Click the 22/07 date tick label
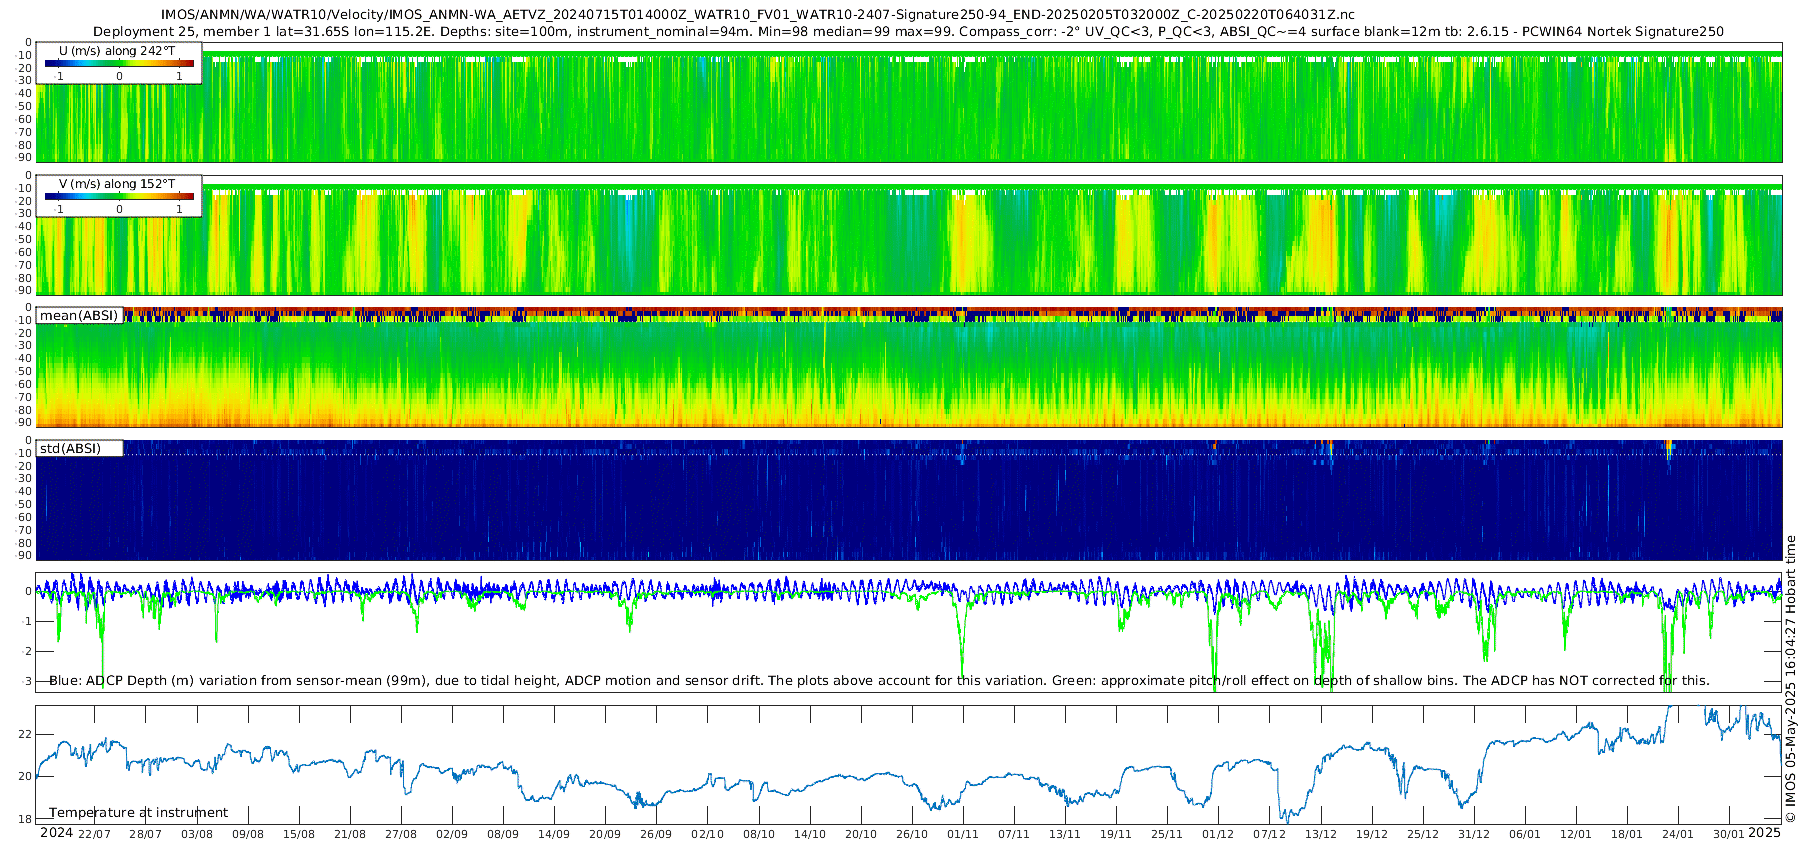The image size is (1800, 850). pos(94,835)
